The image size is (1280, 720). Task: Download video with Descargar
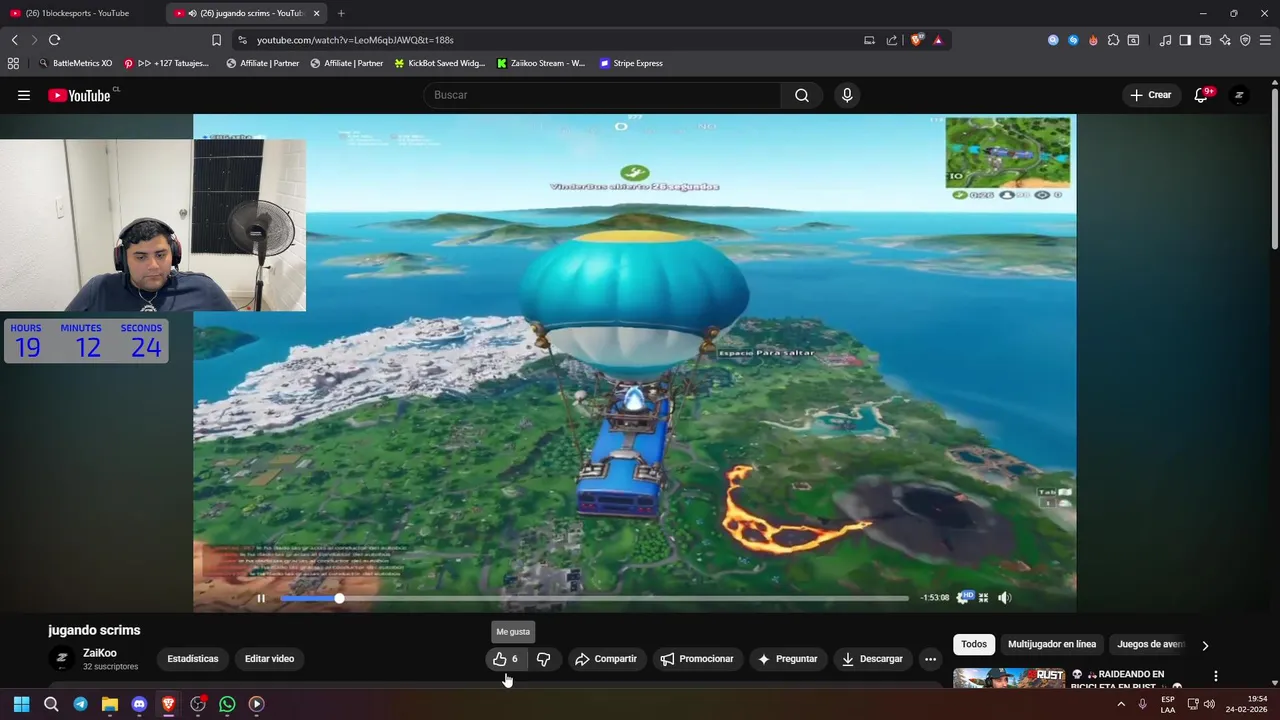coord(872,659)
